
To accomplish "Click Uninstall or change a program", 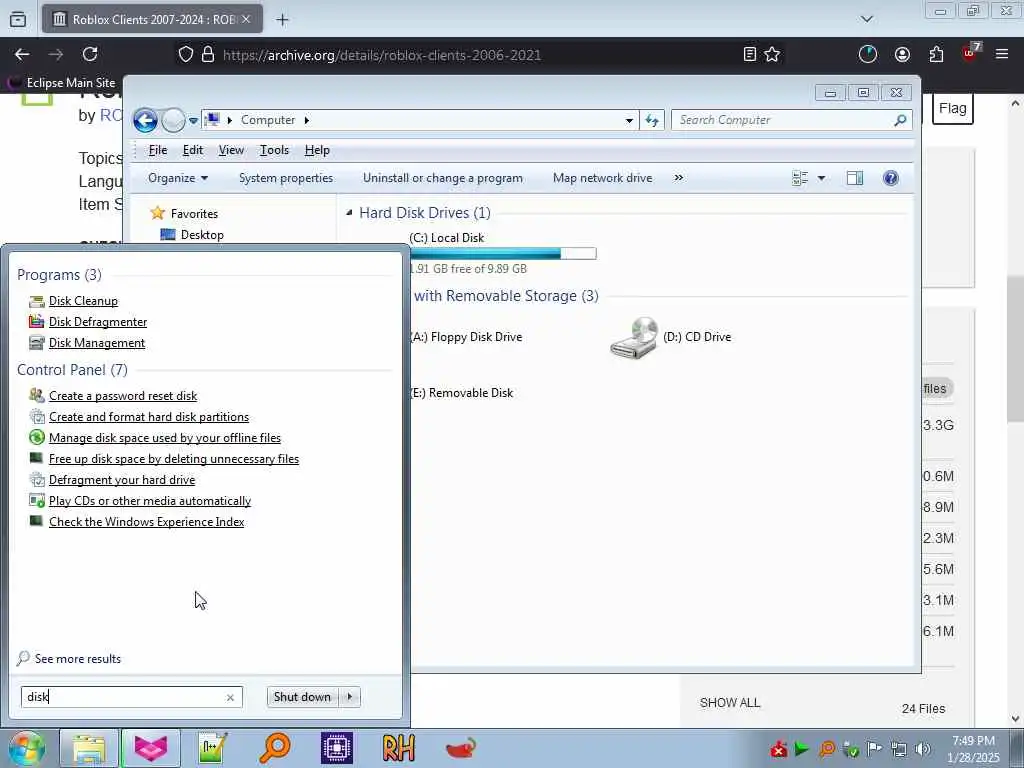I will pos(443,178).
